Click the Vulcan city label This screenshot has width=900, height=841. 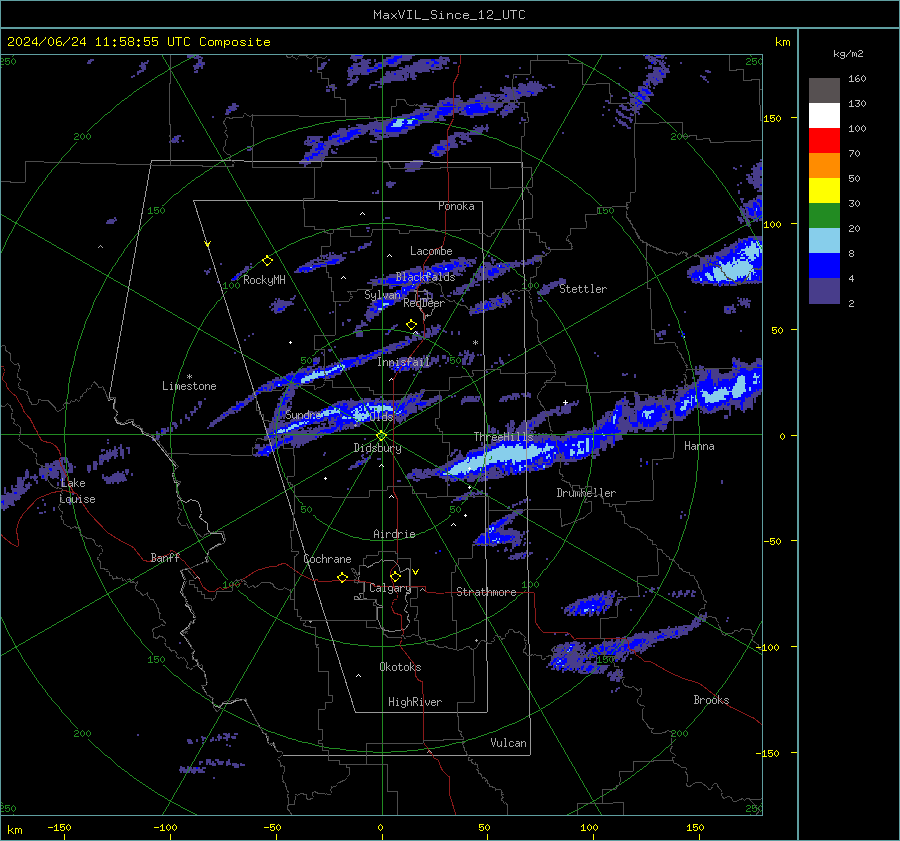tap(508, 743)
